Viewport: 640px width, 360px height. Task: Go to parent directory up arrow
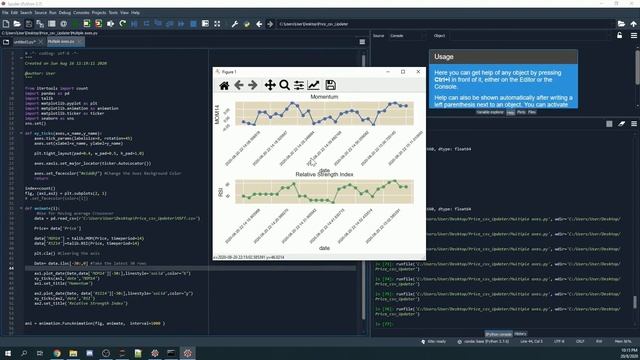tap(633, 24)
